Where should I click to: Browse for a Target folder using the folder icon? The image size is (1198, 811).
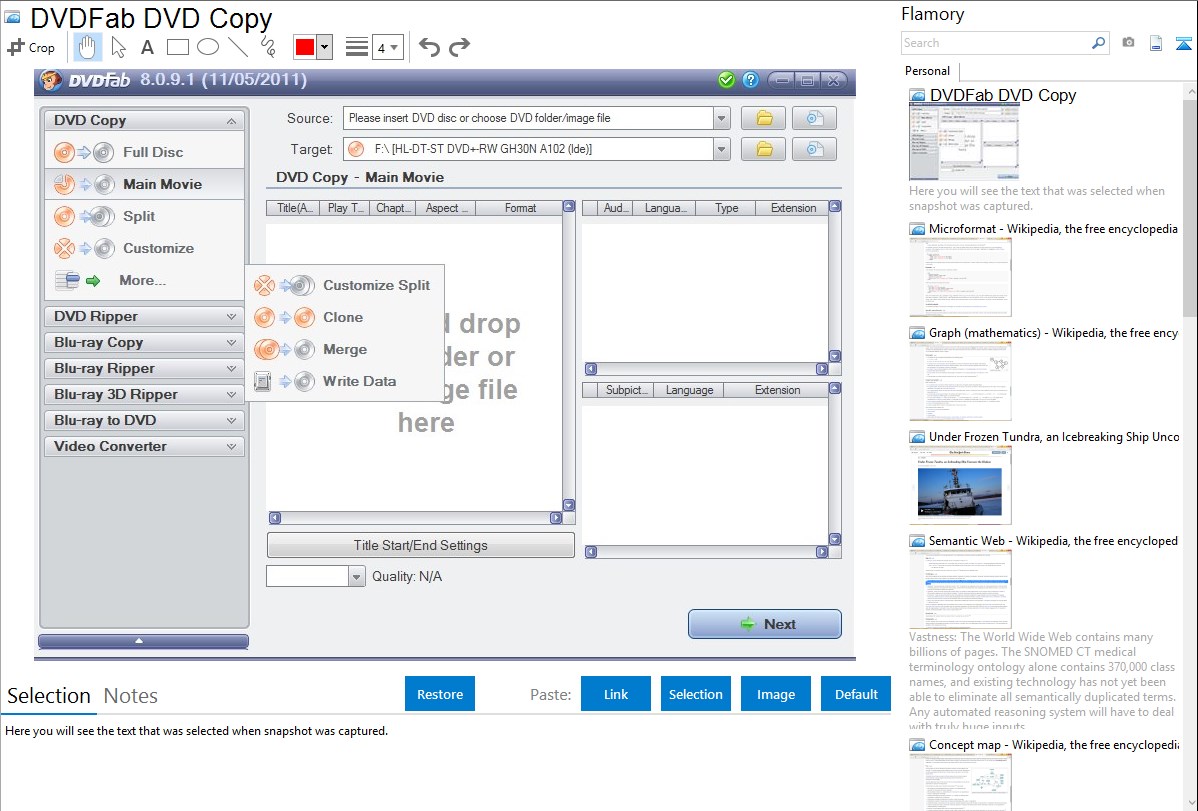pos(763,148)
